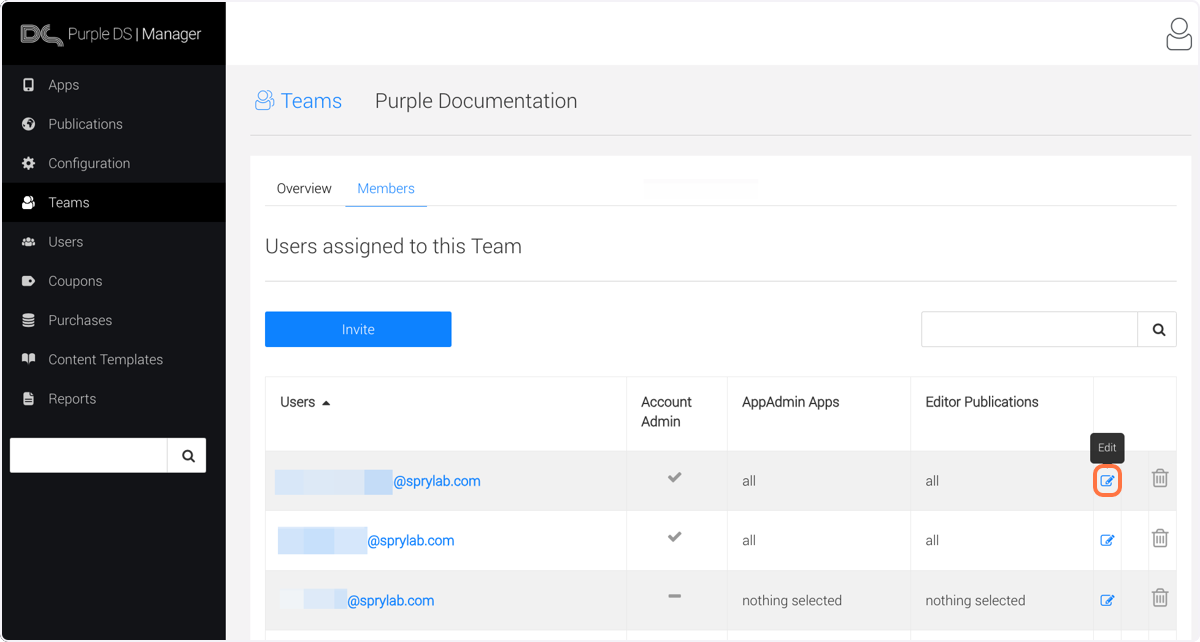Viewport: 1200px width, 642px height.
Task: Click the Purchases database icon
Action: (x=28, y=320)
